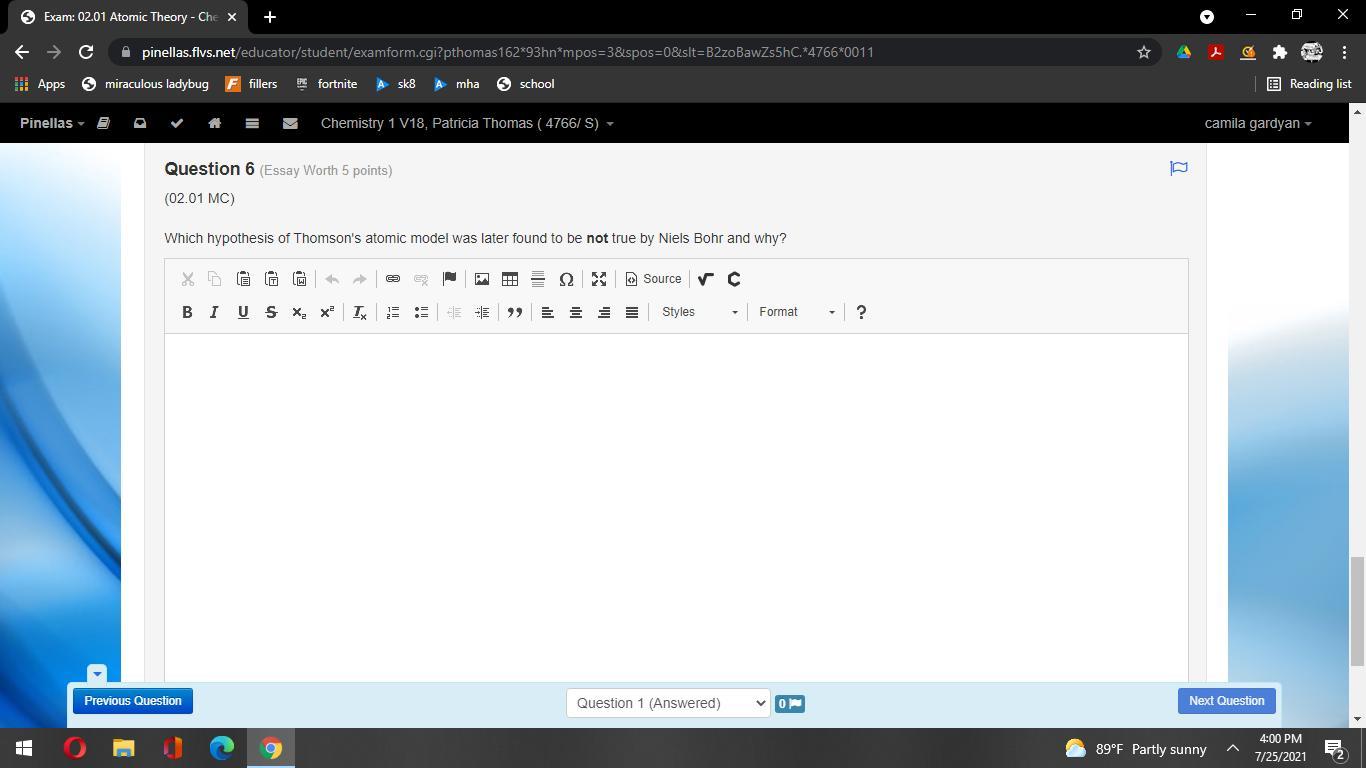
Task: Go to the Next Question
Action: (1226, 701)
